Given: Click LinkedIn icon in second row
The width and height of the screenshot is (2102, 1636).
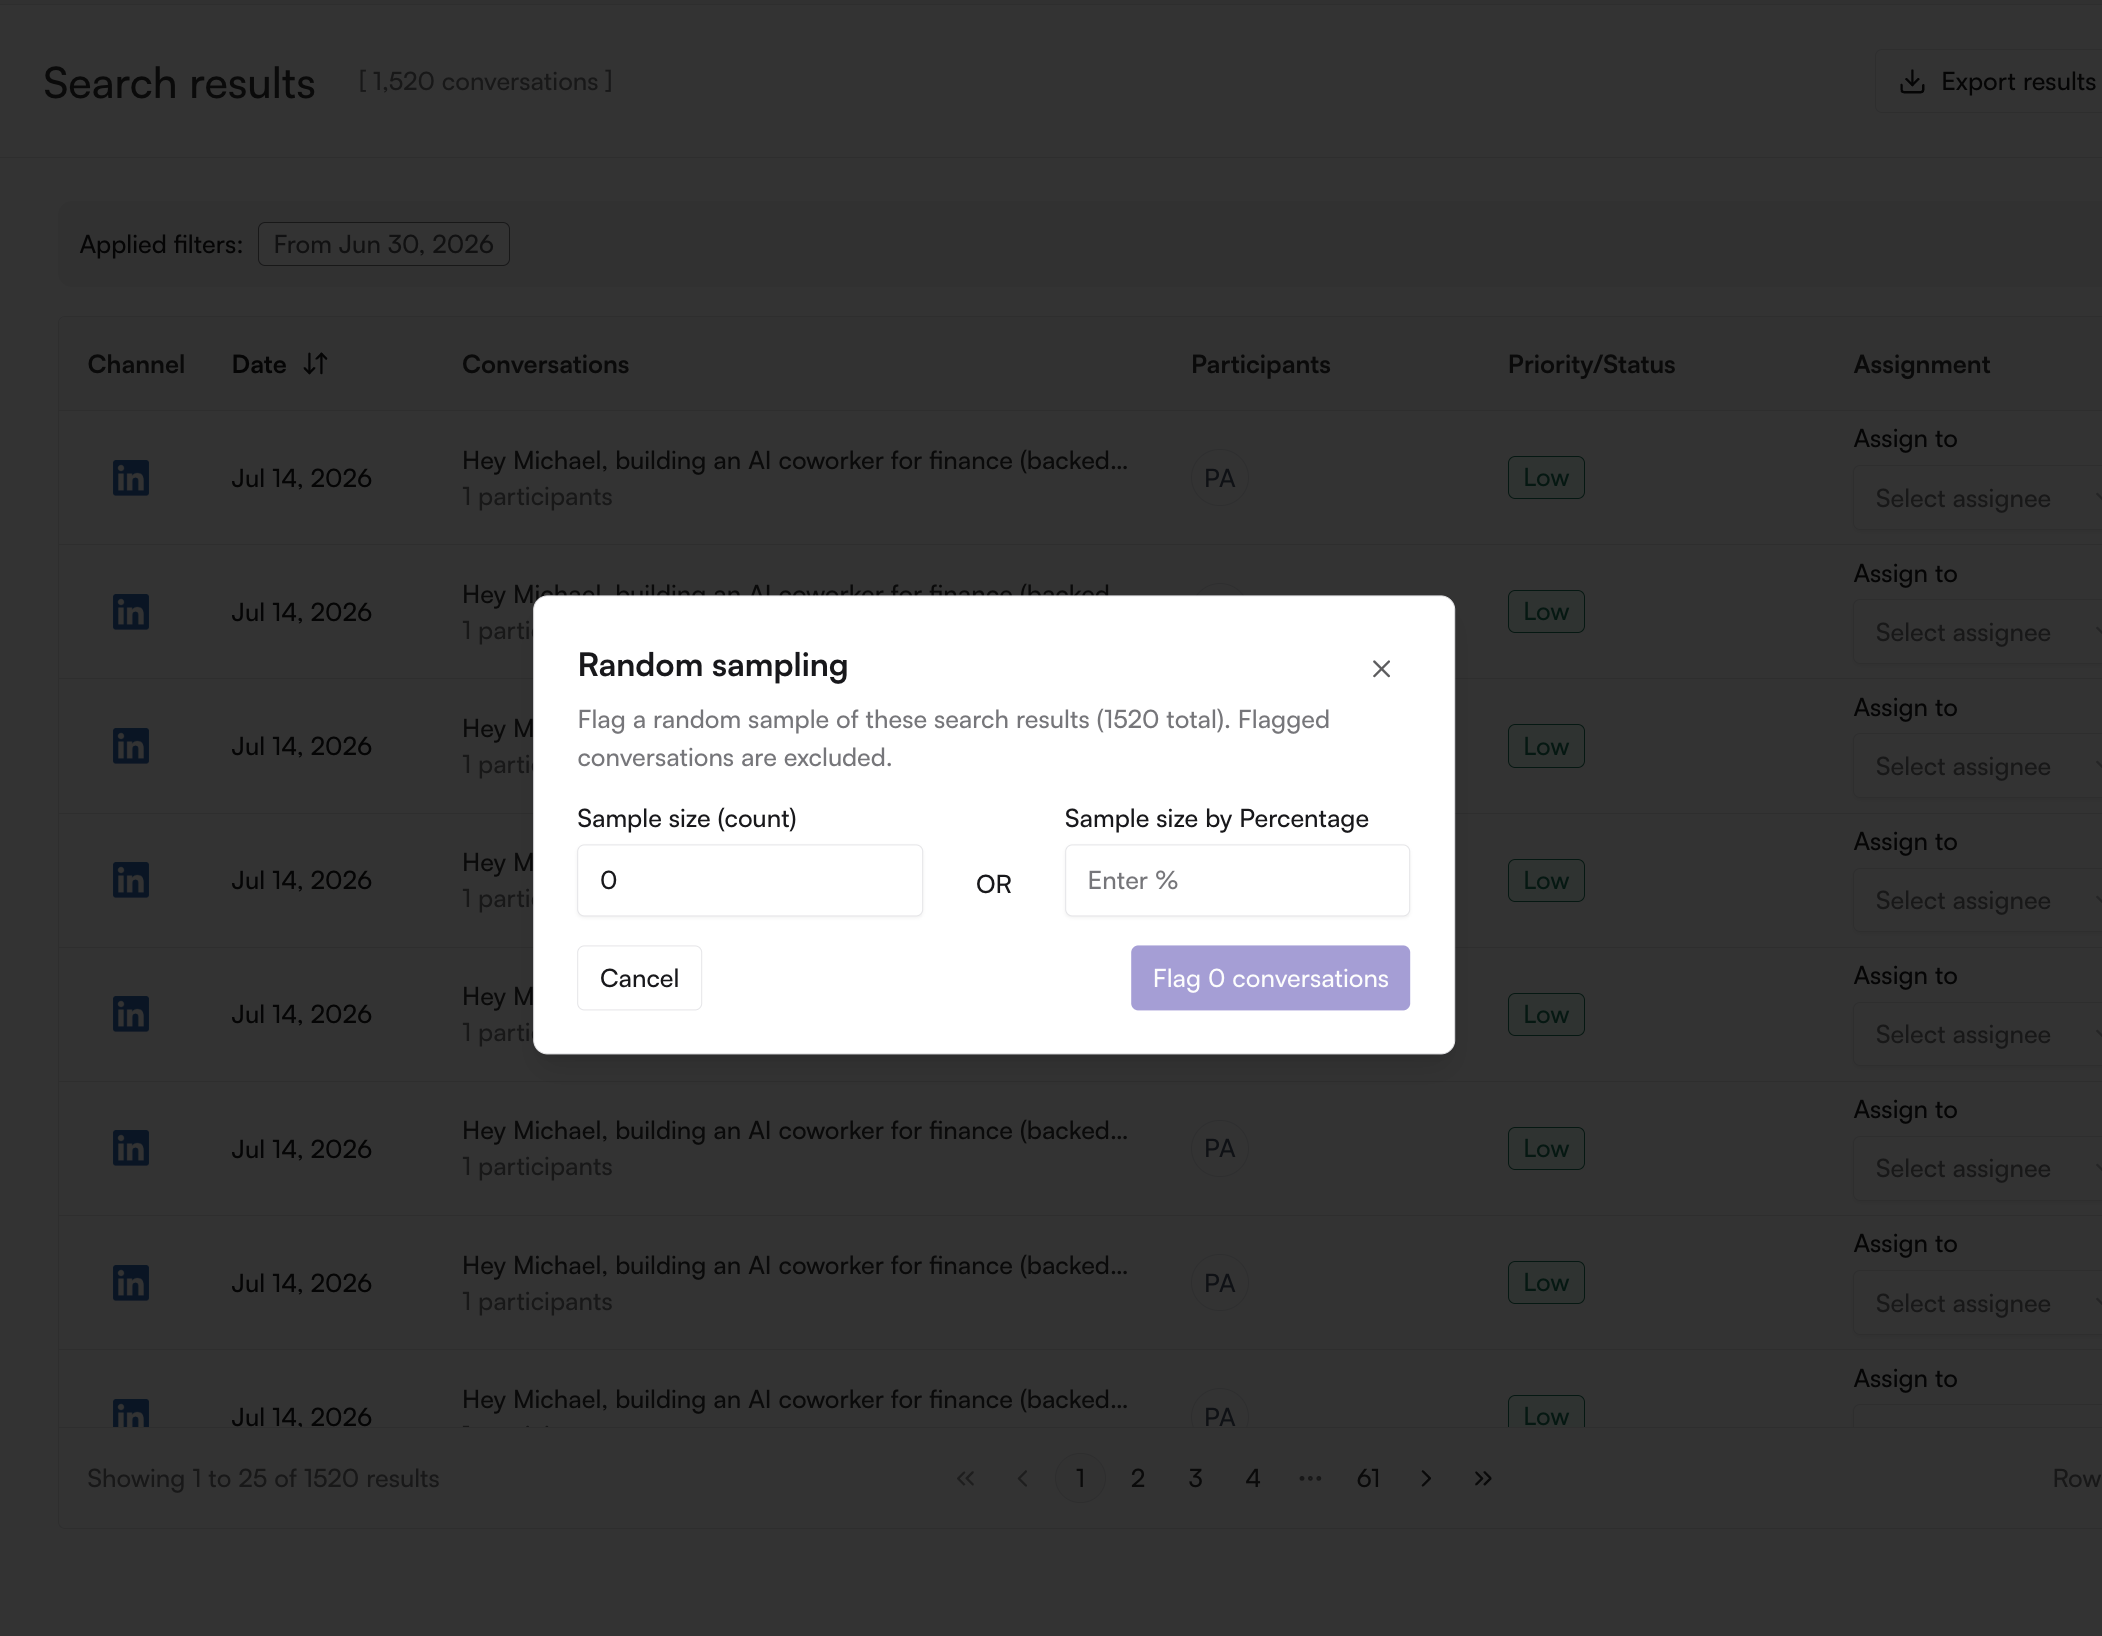Looking at the screenshot, I should (x=131, y=612).
